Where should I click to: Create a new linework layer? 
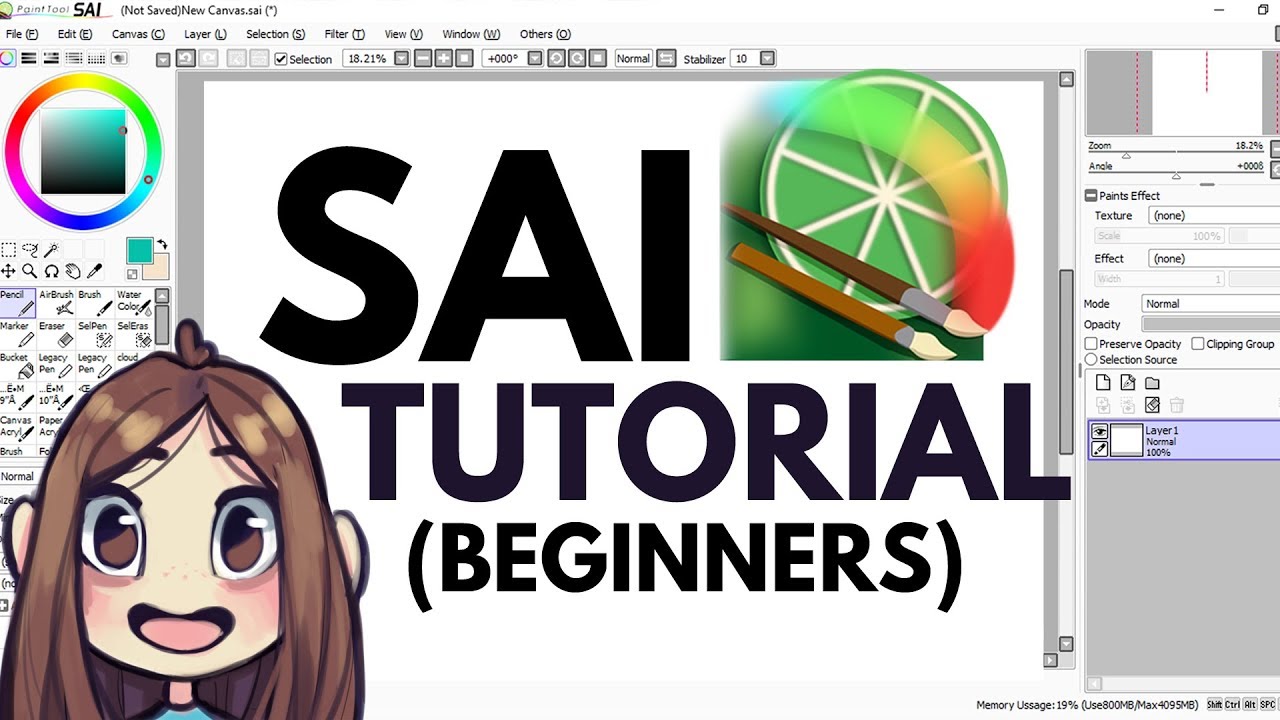pyautogui.click(x=1128, y=383)
